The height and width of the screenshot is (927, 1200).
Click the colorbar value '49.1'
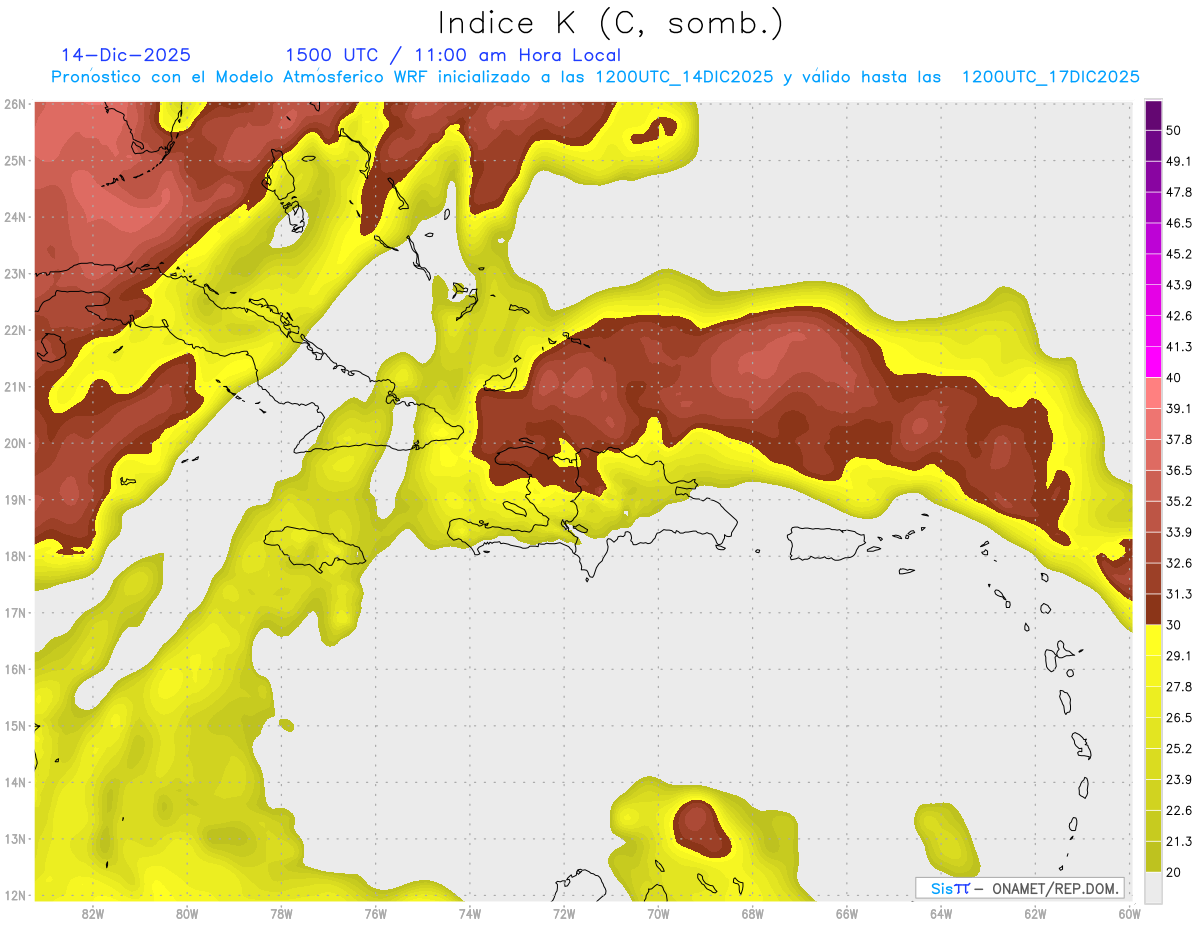pos(1179,161)
